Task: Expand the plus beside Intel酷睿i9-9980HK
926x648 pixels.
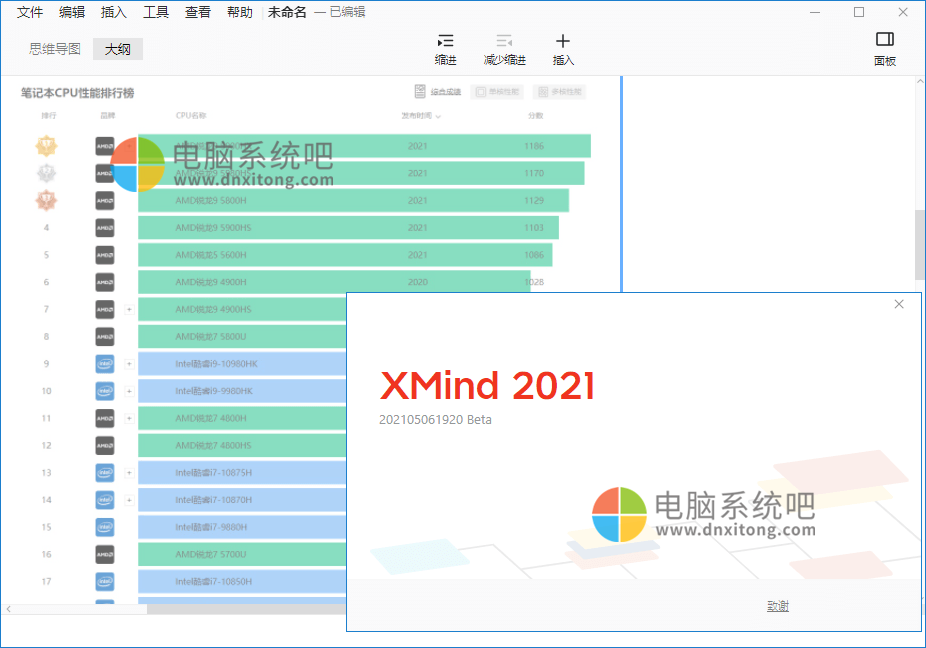Action: (129, 390)
